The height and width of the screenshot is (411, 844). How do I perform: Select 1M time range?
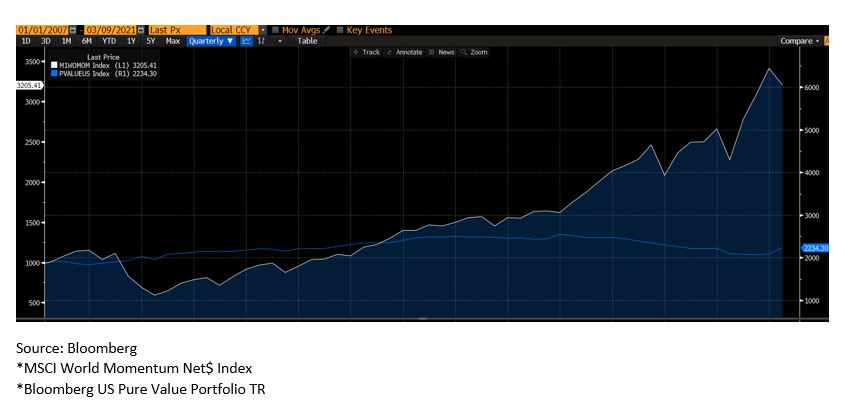[66, 41]
